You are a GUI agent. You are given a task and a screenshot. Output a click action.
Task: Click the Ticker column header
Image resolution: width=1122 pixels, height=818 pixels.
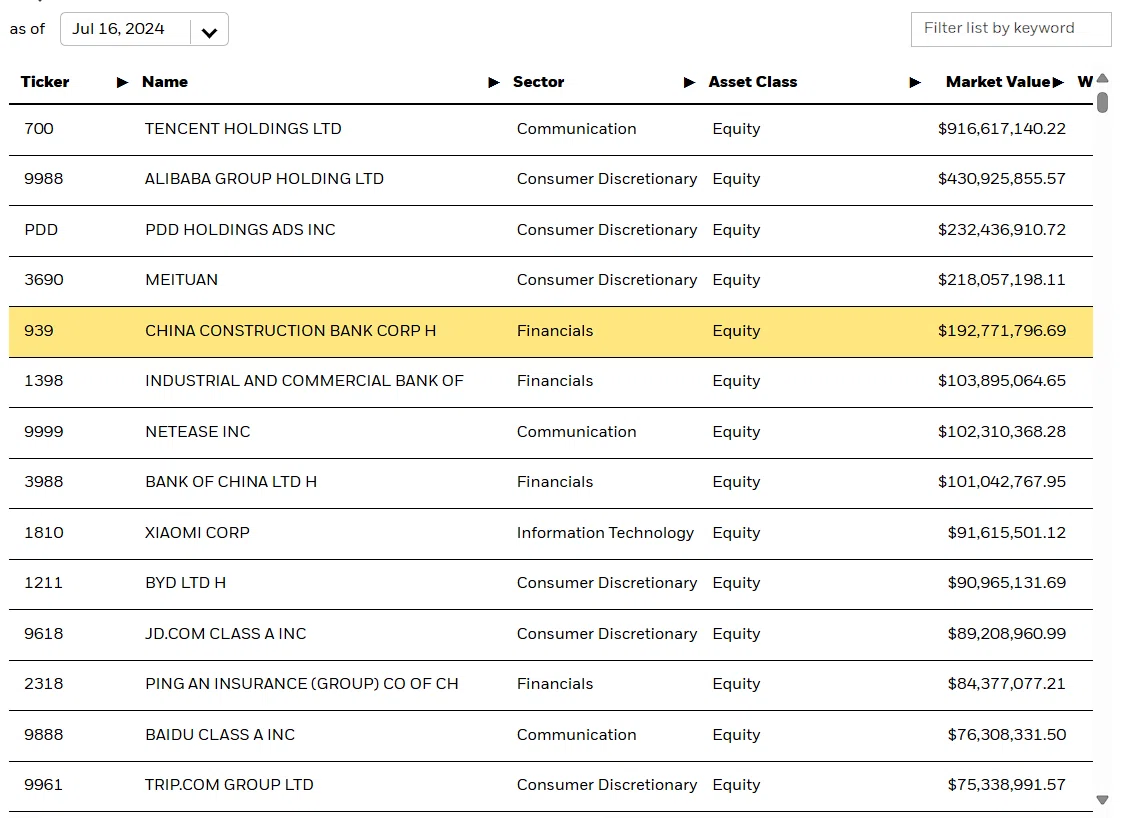pos(45,82)
